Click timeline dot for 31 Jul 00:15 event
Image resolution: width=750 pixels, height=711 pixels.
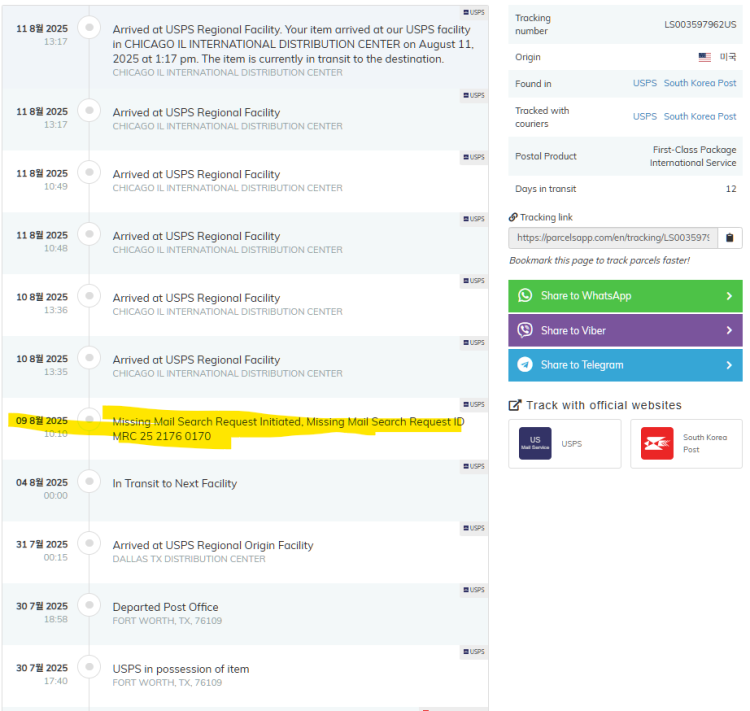click(89, 543)
